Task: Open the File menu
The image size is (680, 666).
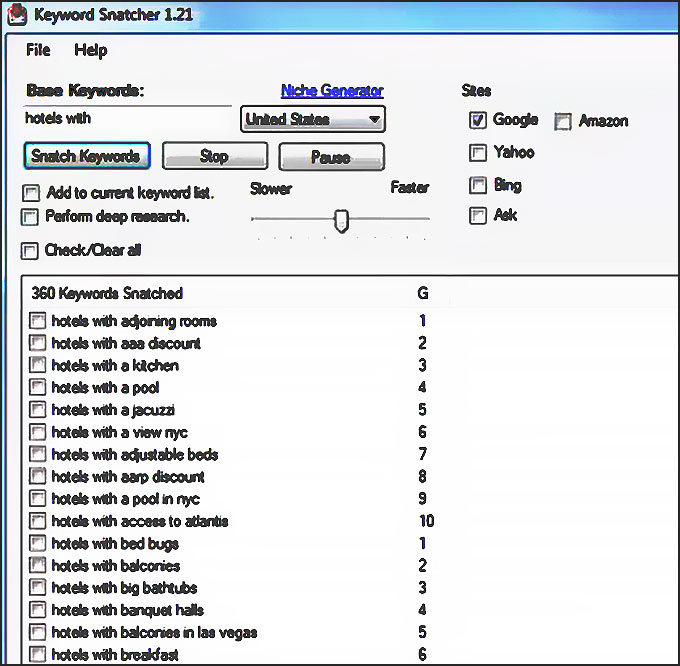Action: pyautogui.click(x=38, y=50)
